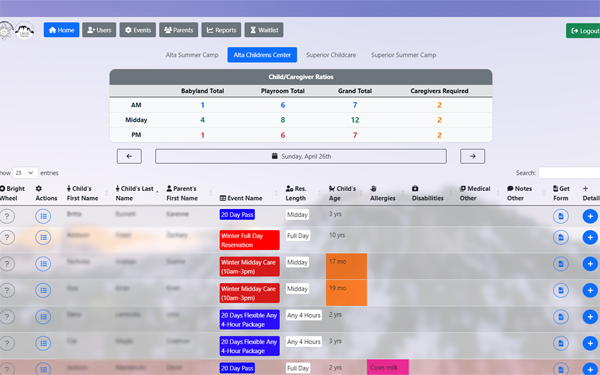Image resolution: width=600 pixels, height=375 pixels.
Task: Click Midday Grand Total value 12
Action: tap(355, 120)
